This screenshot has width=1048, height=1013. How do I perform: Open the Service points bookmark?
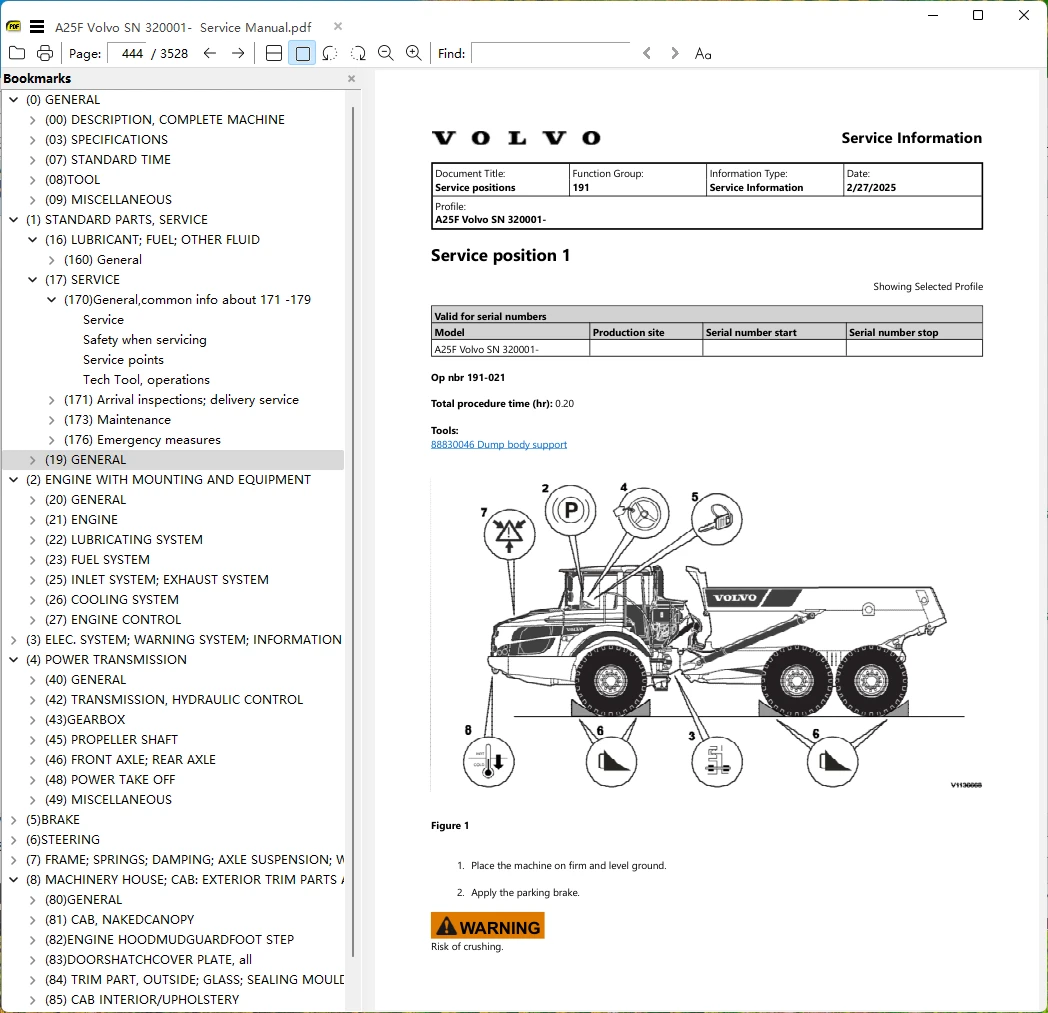[x=123, y=359]
